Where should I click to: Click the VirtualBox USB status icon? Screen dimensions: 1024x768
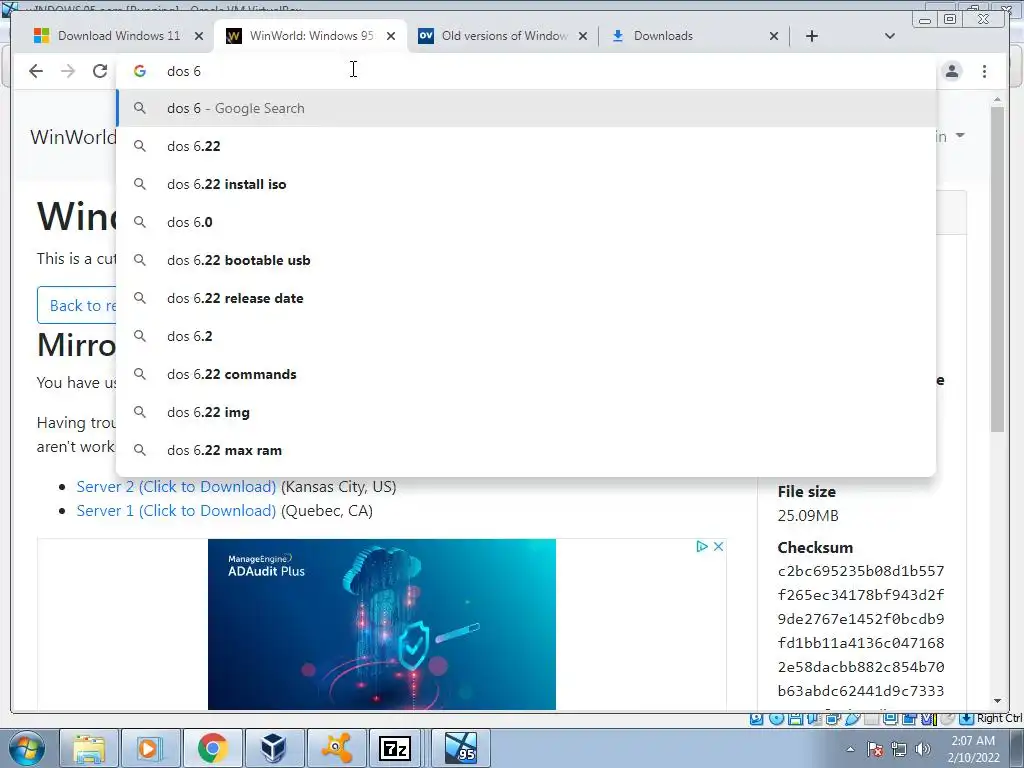pyautogui.click(x=852, y=718)
